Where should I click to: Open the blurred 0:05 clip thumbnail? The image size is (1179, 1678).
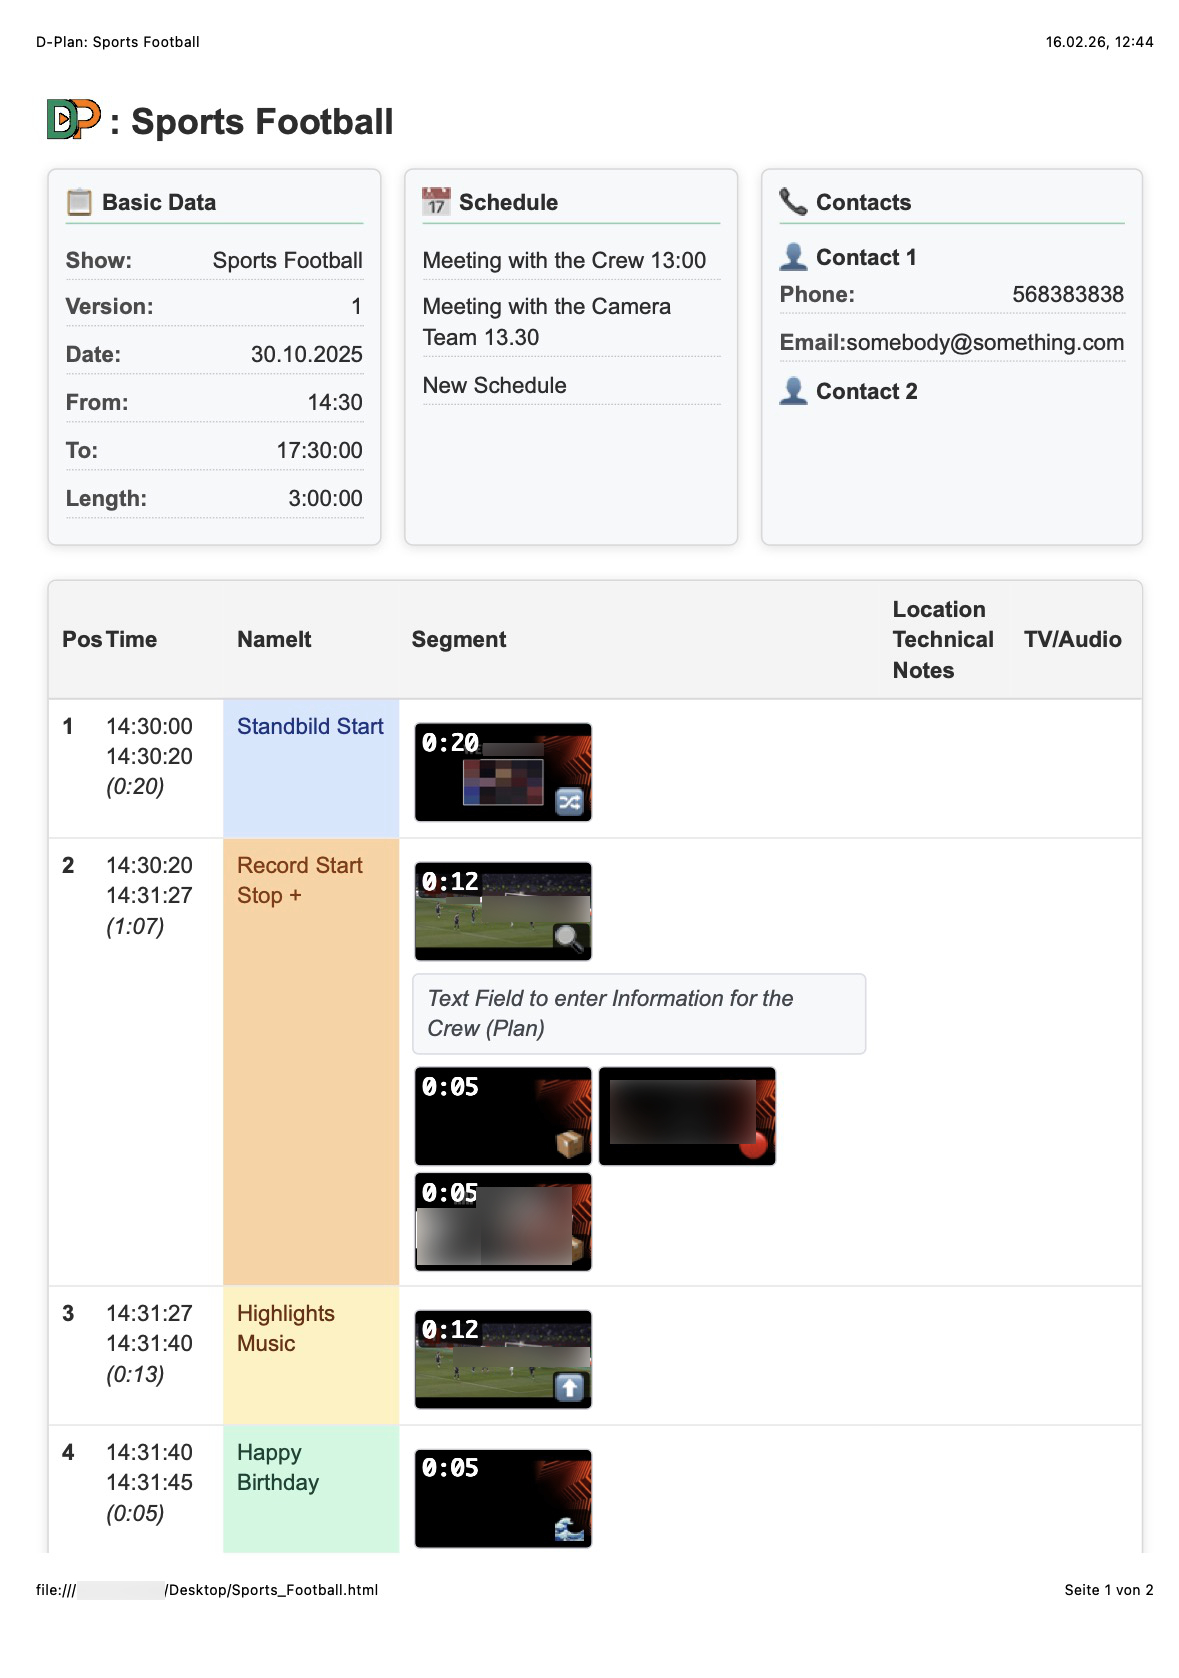[x=503, y=1222]
